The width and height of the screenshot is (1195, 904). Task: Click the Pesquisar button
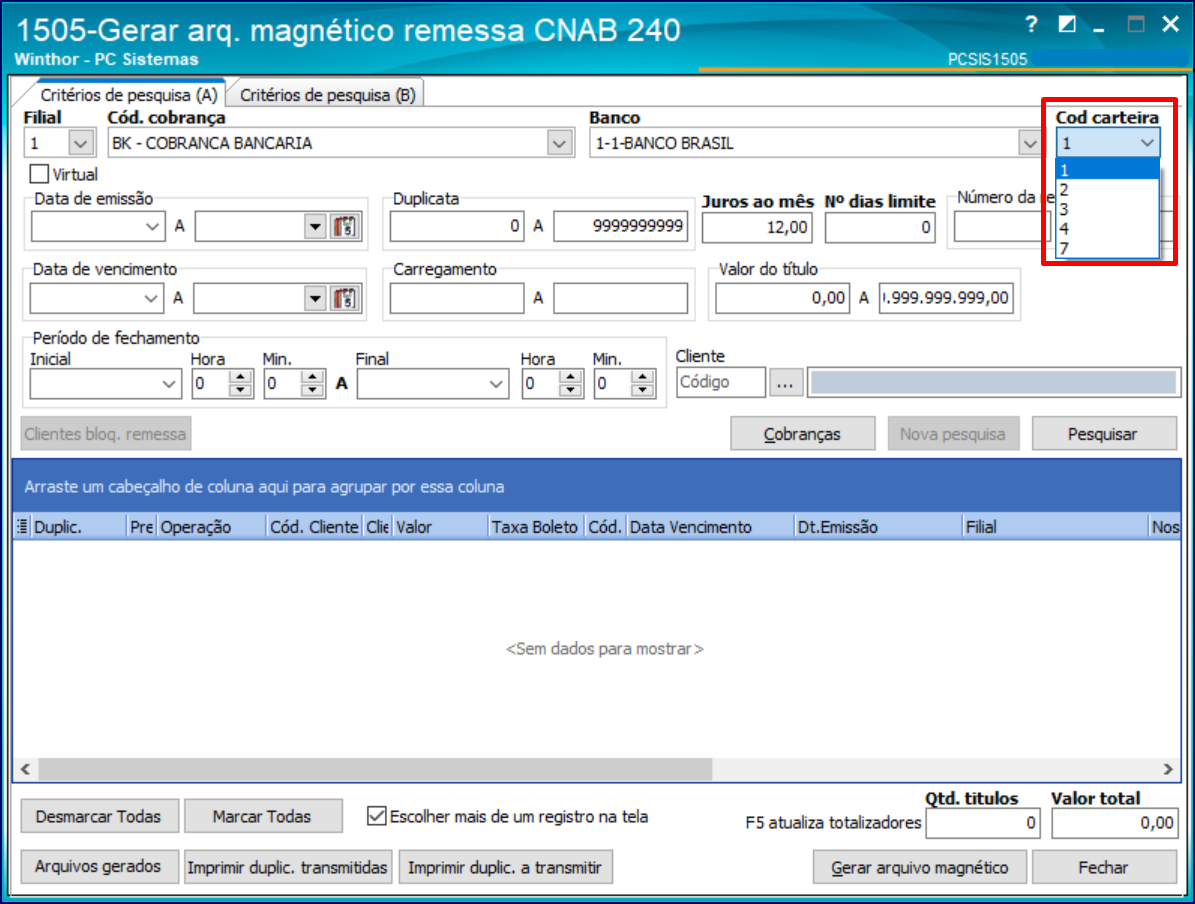1104,434
